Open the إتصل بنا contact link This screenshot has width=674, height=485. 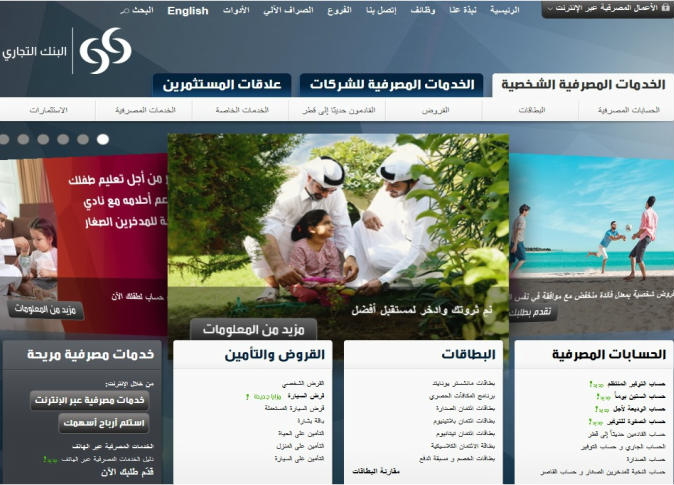tap(381, 10)
